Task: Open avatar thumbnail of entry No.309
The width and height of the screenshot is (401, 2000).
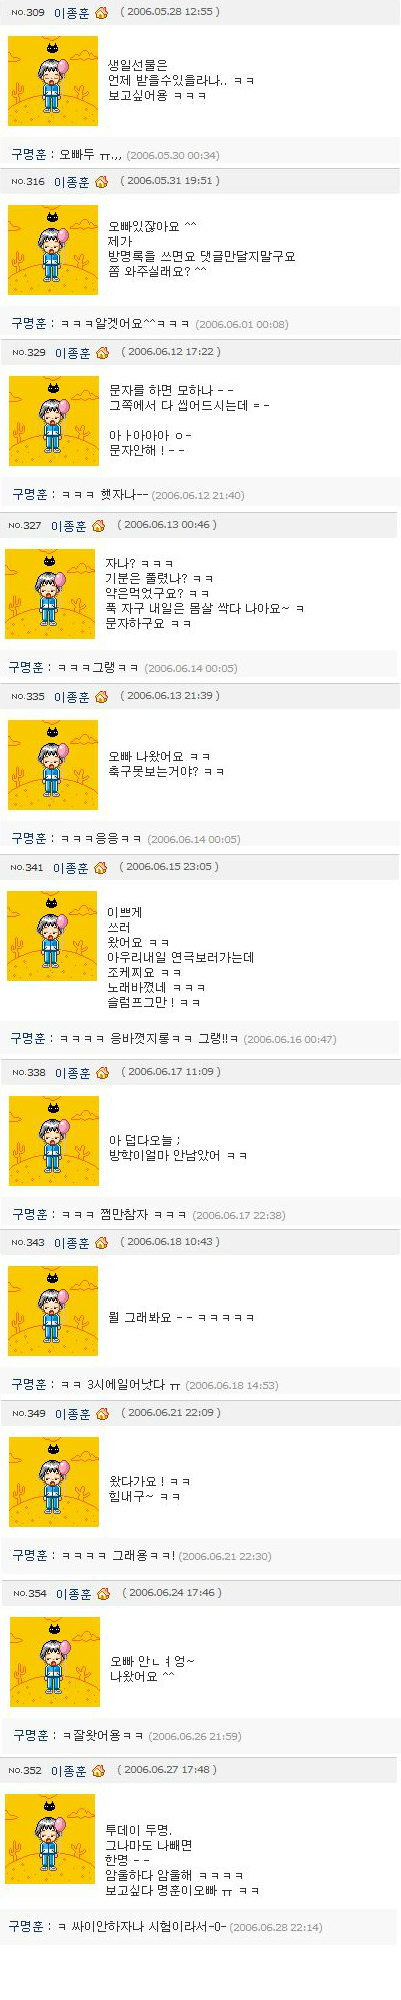Action: point(53,81)
